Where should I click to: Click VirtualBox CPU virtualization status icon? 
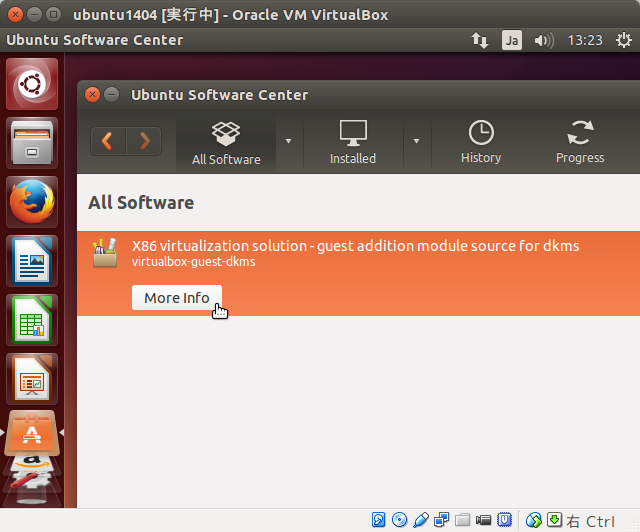tap(504, 520)
